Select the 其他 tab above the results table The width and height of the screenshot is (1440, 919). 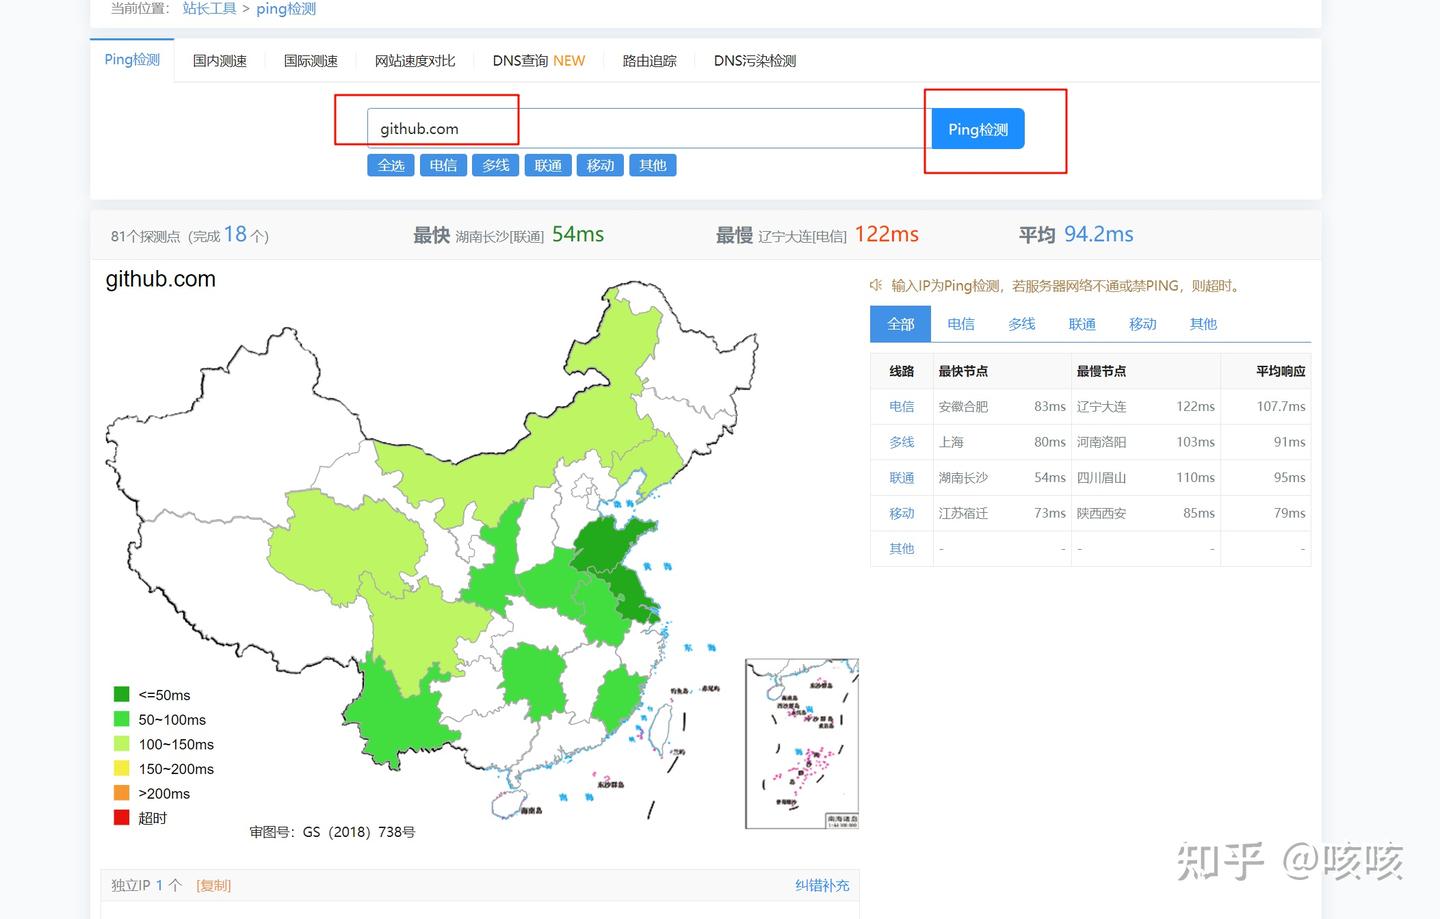click(x=1203, y=324)
